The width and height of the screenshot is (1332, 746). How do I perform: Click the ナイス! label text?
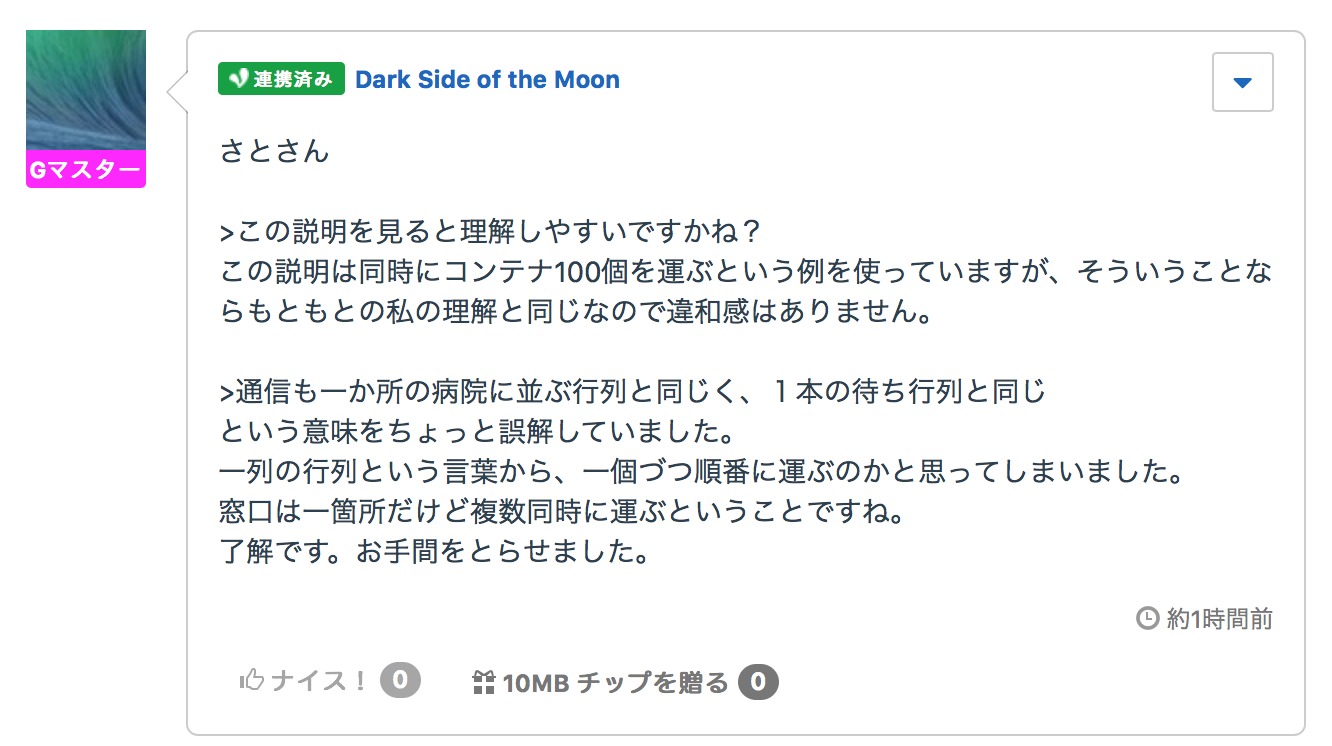[319, 682]
